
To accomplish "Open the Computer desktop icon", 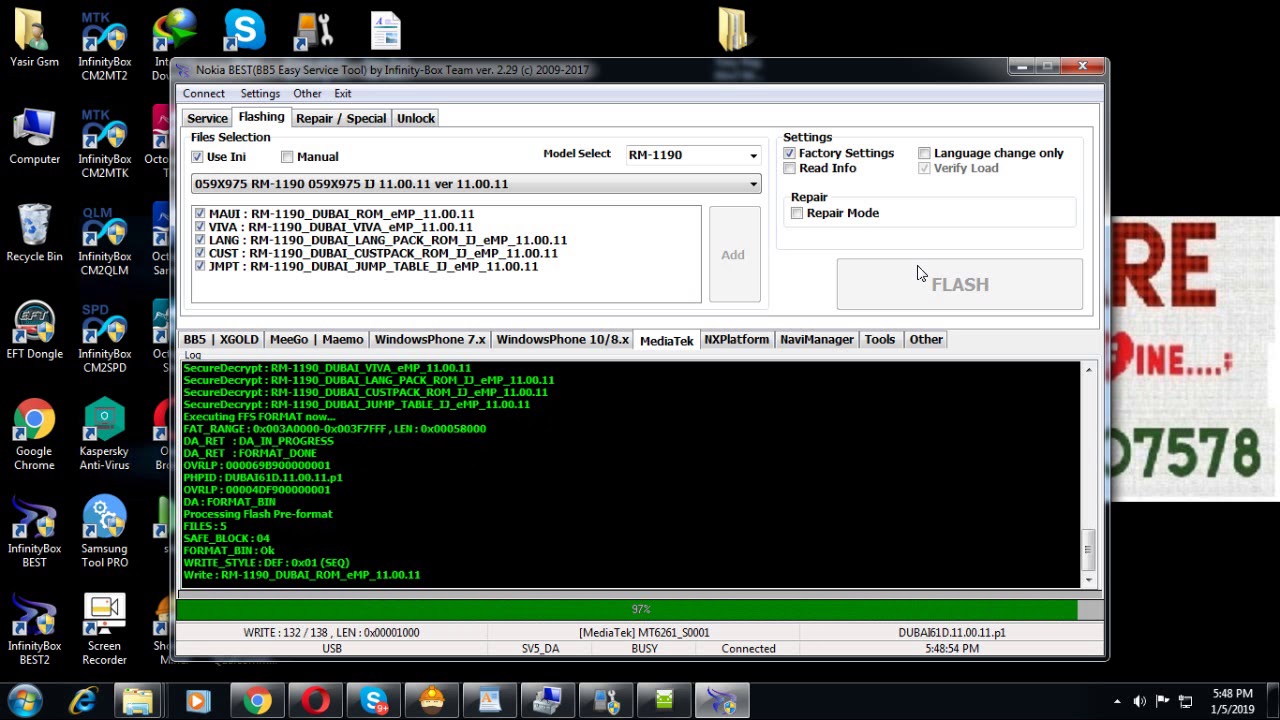I will coord(34,137).
